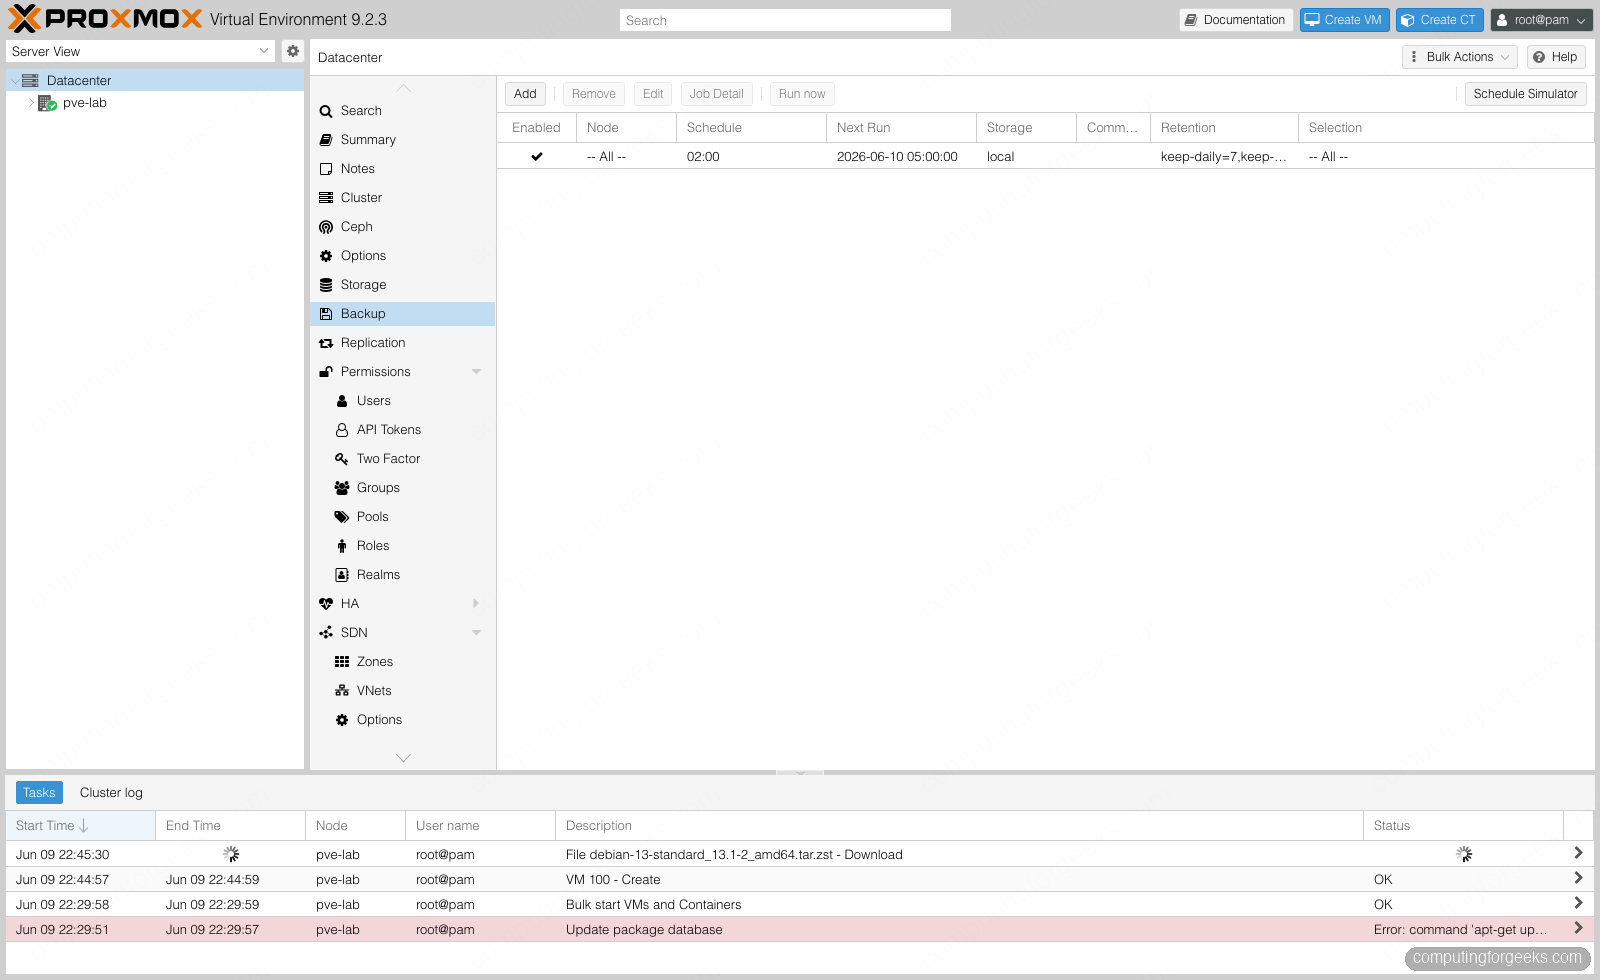Collapse the Datacenter tree node
Image resolution: width=1600 pixels, height=980 pixels.
[15, 81]
